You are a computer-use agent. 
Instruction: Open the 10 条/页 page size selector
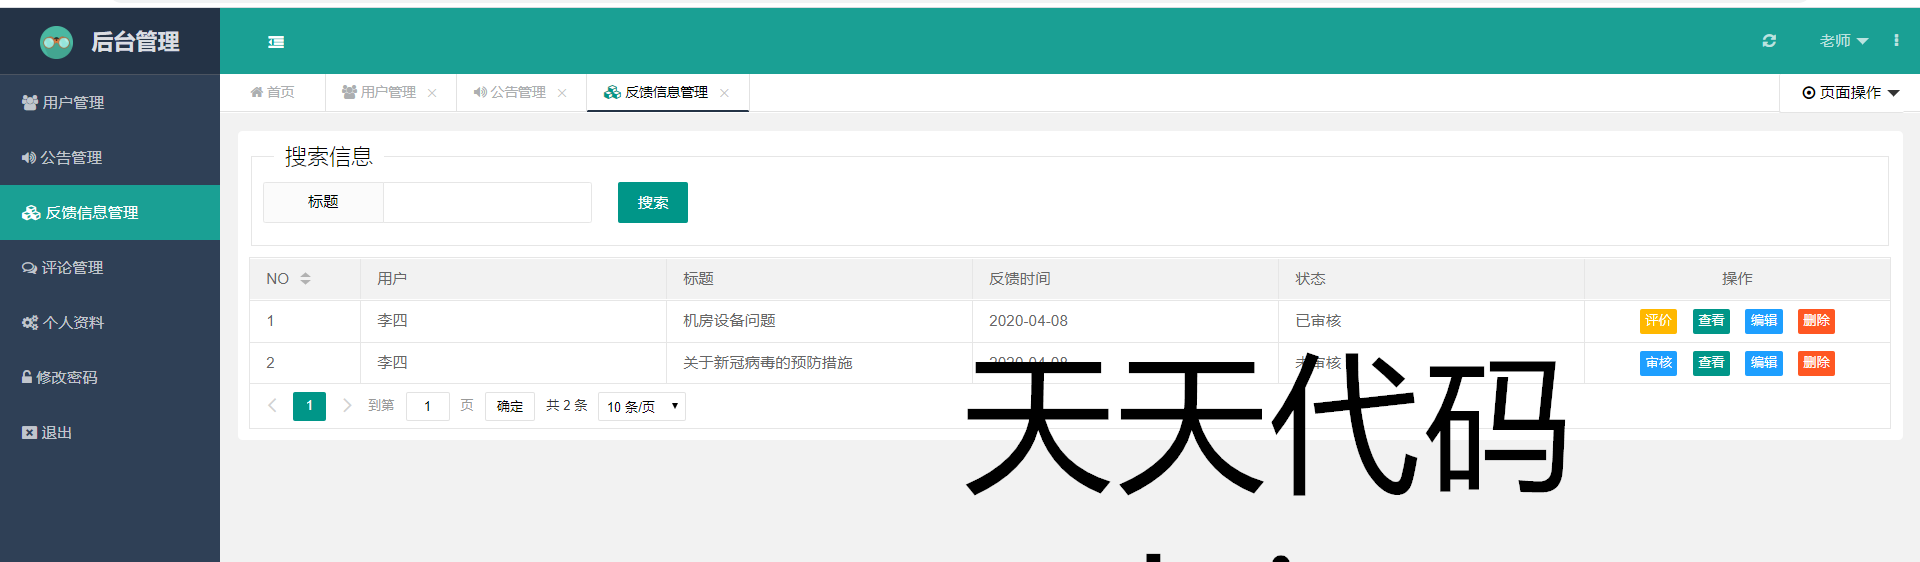pos(642,407)
